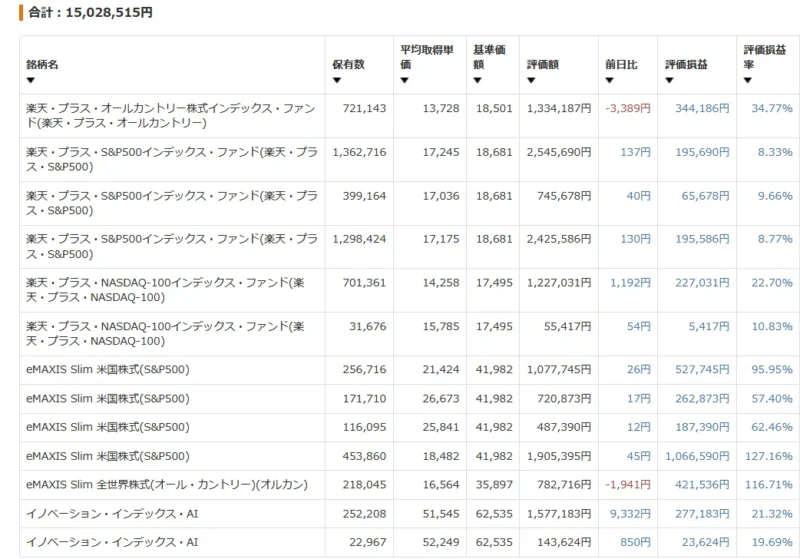800x559 pixels.
Task: Click eMAXIS Slim 米国株式 row with 453,860 units
Action: pos(108,456)
